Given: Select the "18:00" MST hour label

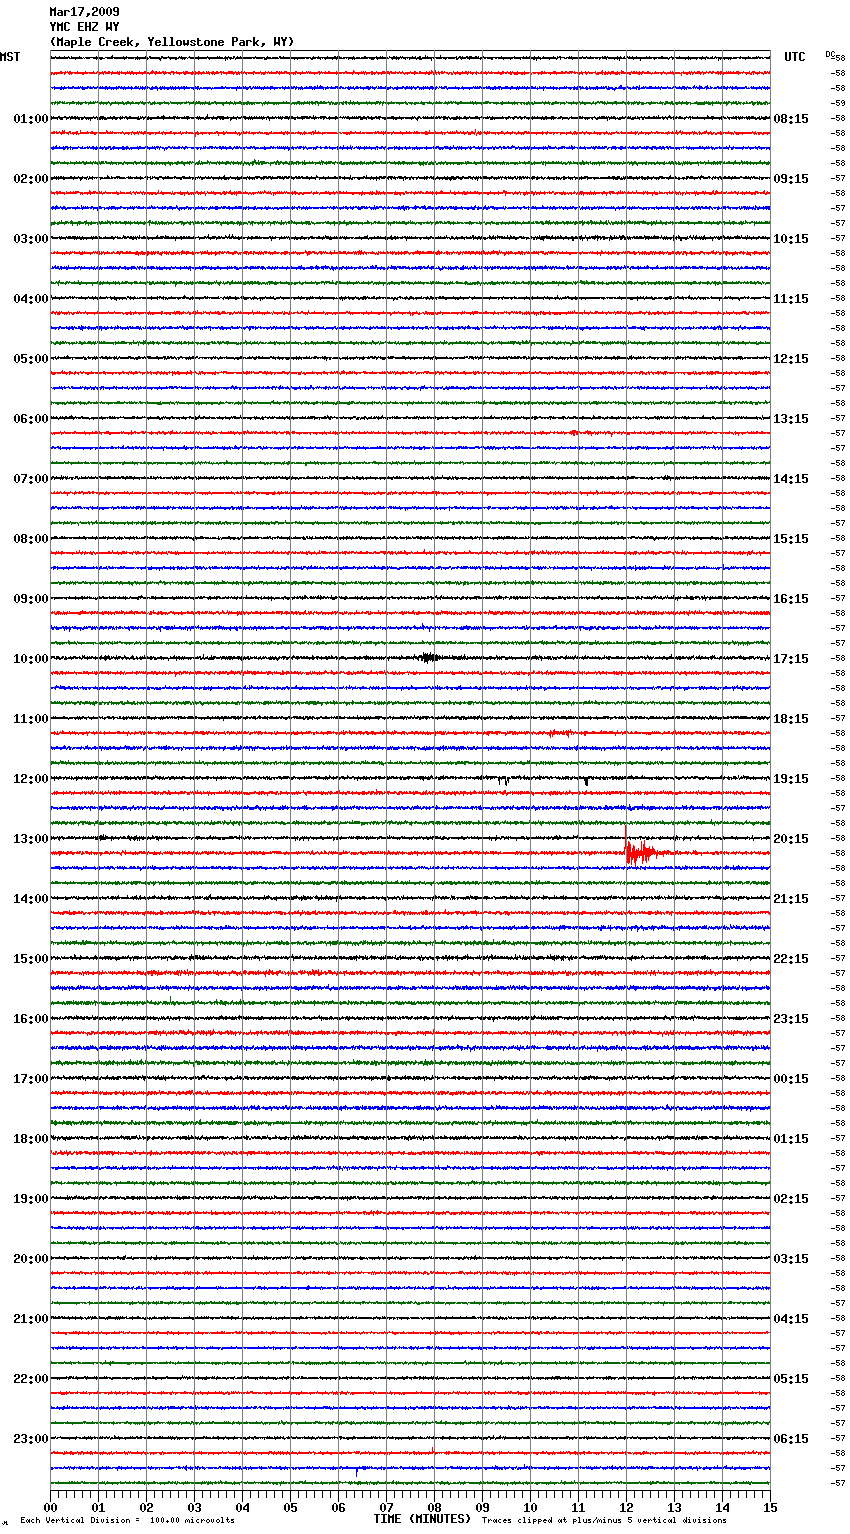Looking at the screenshot, I should click(31, 1139).
